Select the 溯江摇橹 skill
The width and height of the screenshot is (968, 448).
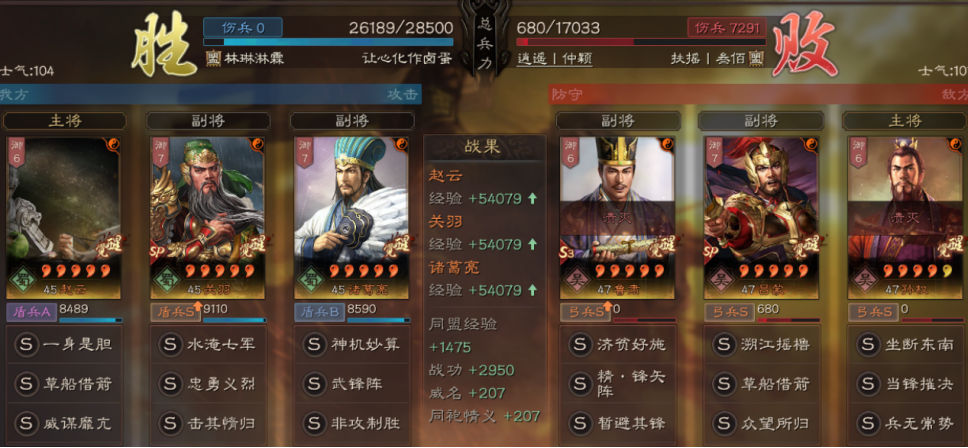point(762,344)
